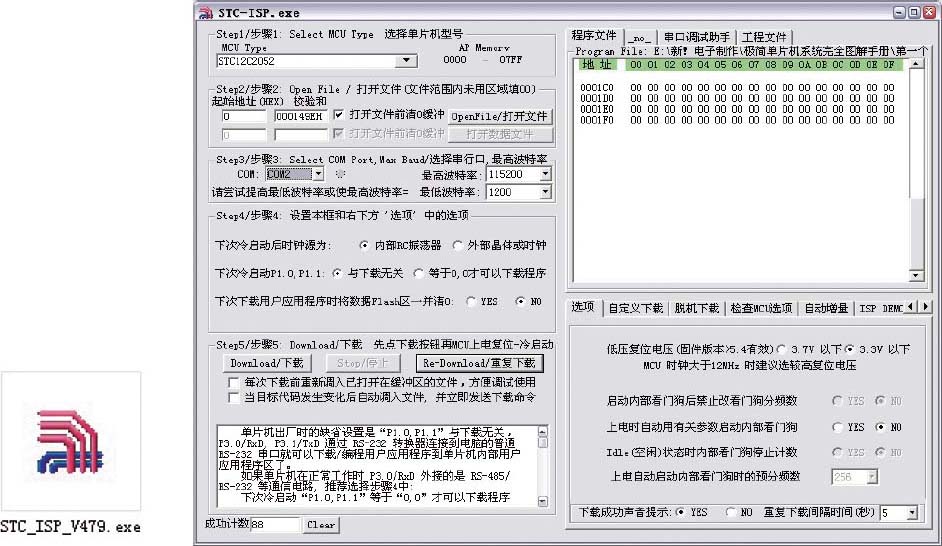
Task: Select YES for auto-start watchdog on power-up
Action: click(x=837, y=427)
